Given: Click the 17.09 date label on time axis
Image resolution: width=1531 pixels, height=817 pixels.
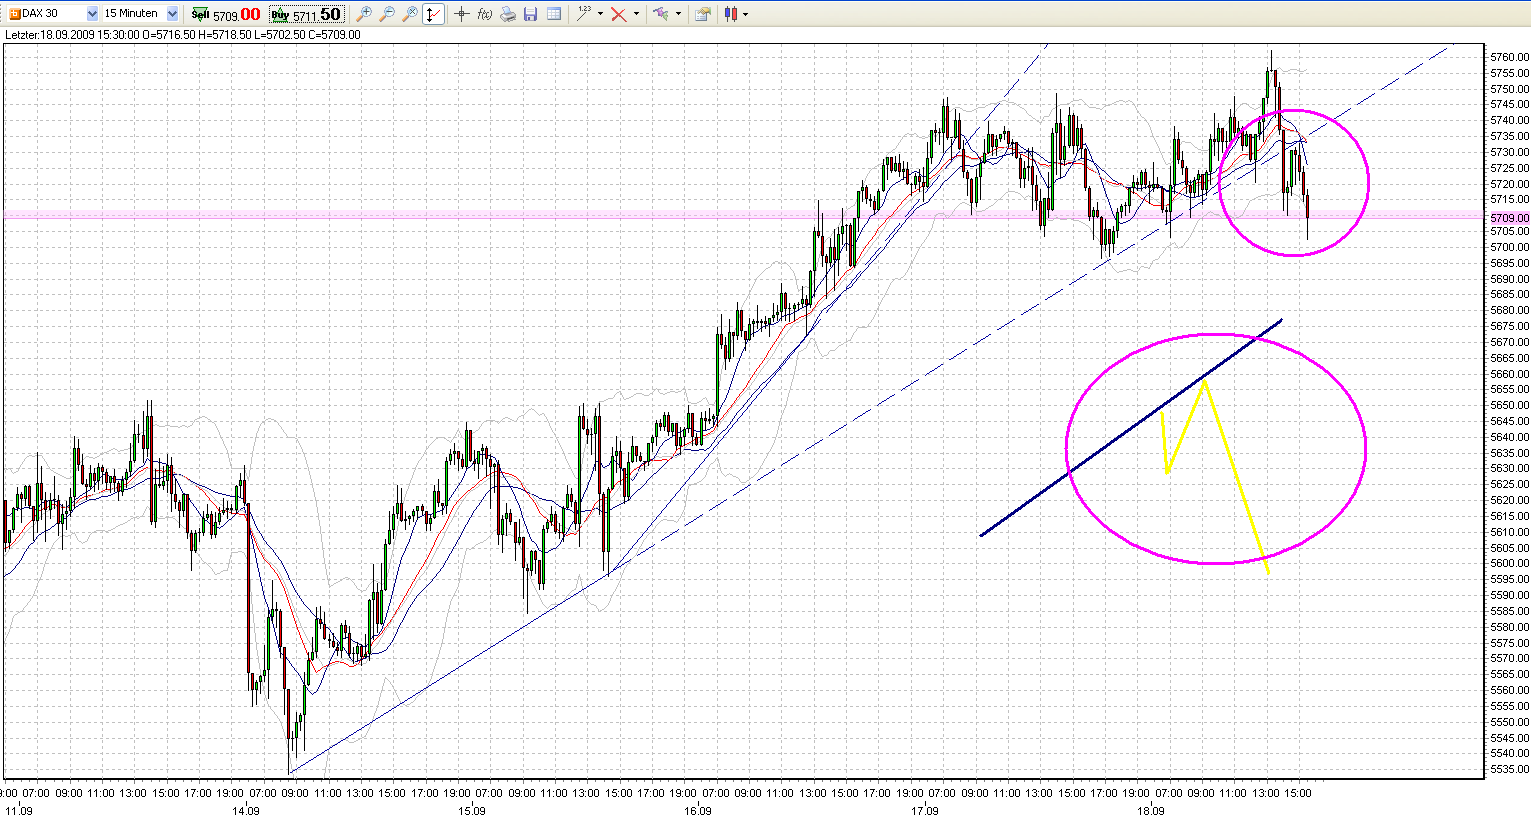Looking at the screenshot, I should click(925, 811).
